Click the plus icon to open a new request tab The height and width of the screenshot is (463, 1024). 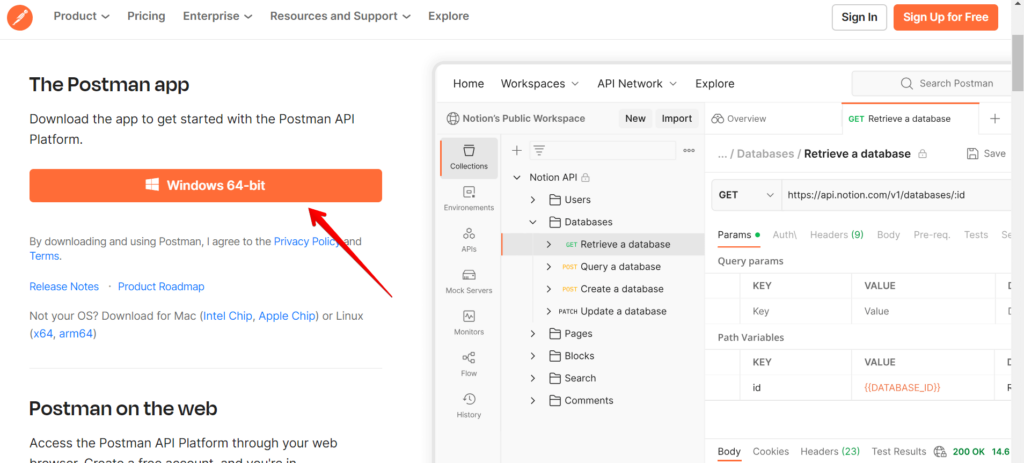coord(995,119)
